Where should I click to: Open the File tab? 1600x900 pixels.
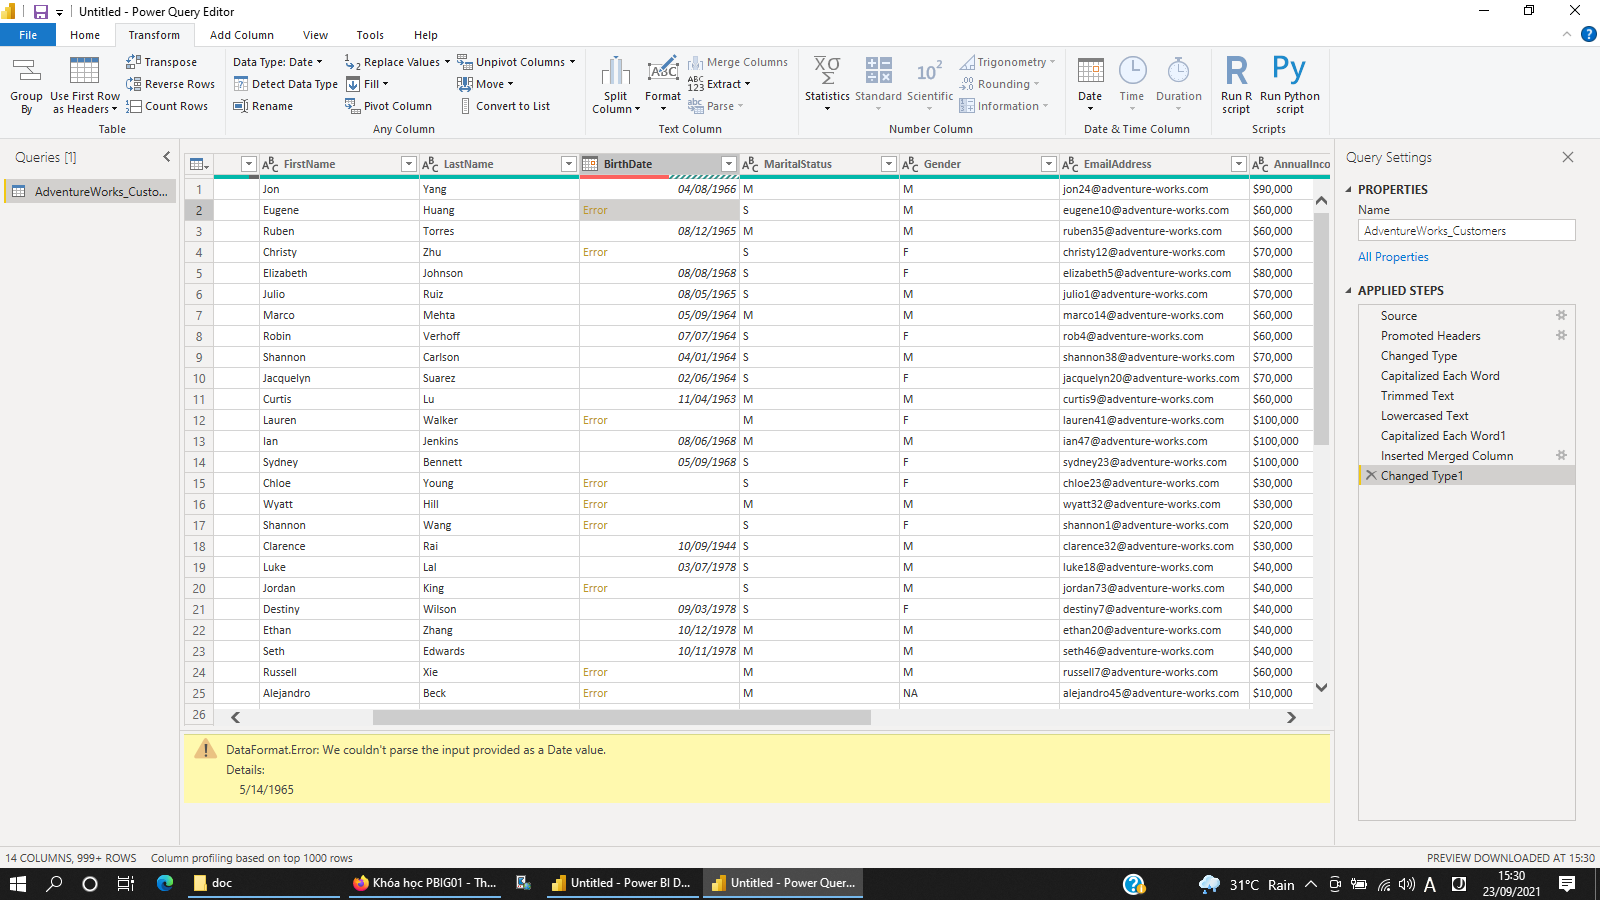pyautogui.click(x=28, y=35)
